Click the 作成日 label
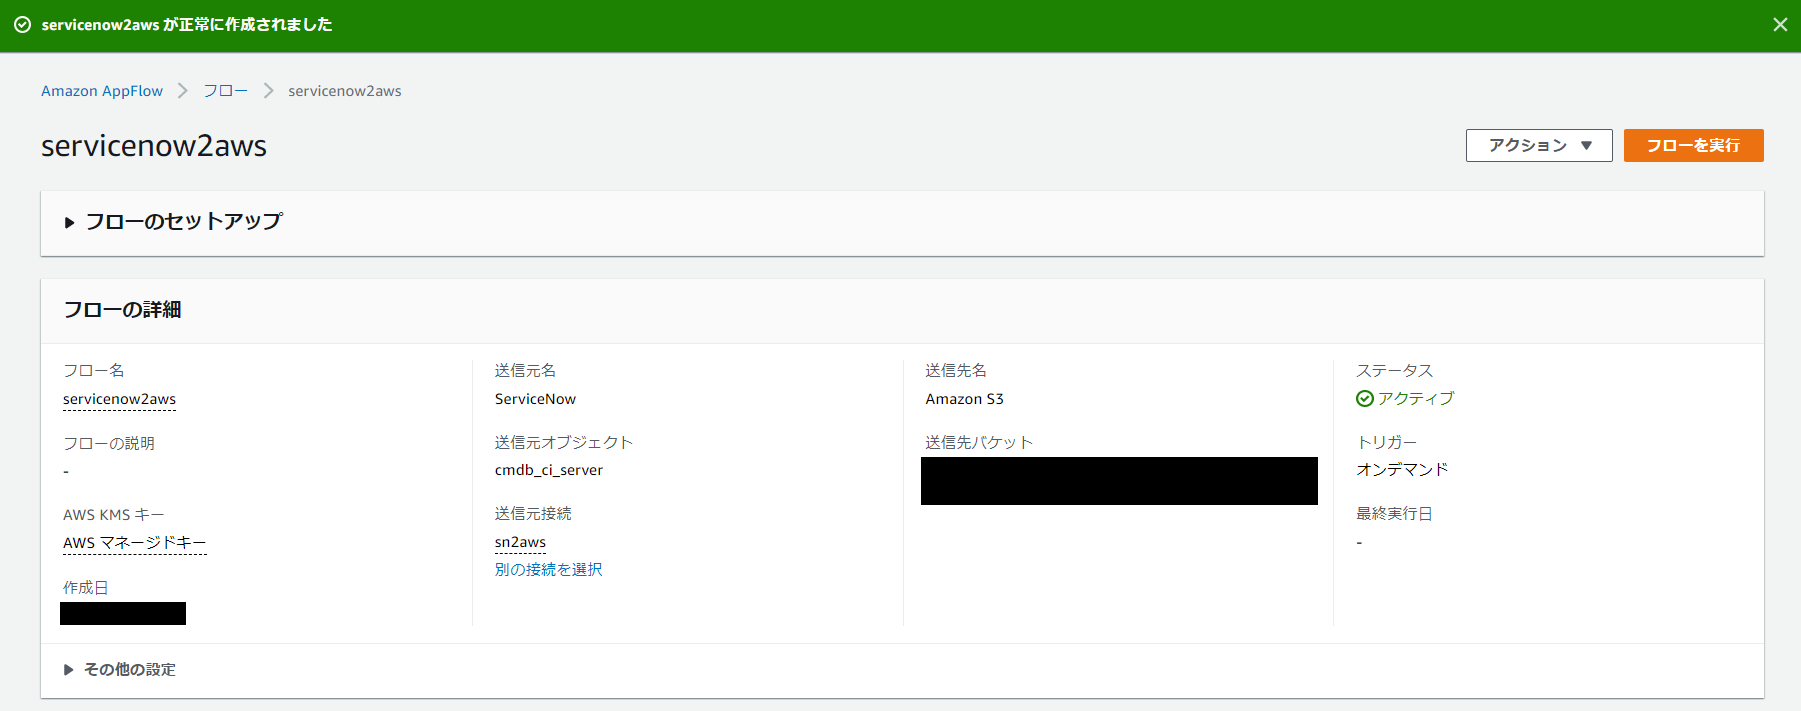Screen dimensions: 1801x711 coord(86,588)
